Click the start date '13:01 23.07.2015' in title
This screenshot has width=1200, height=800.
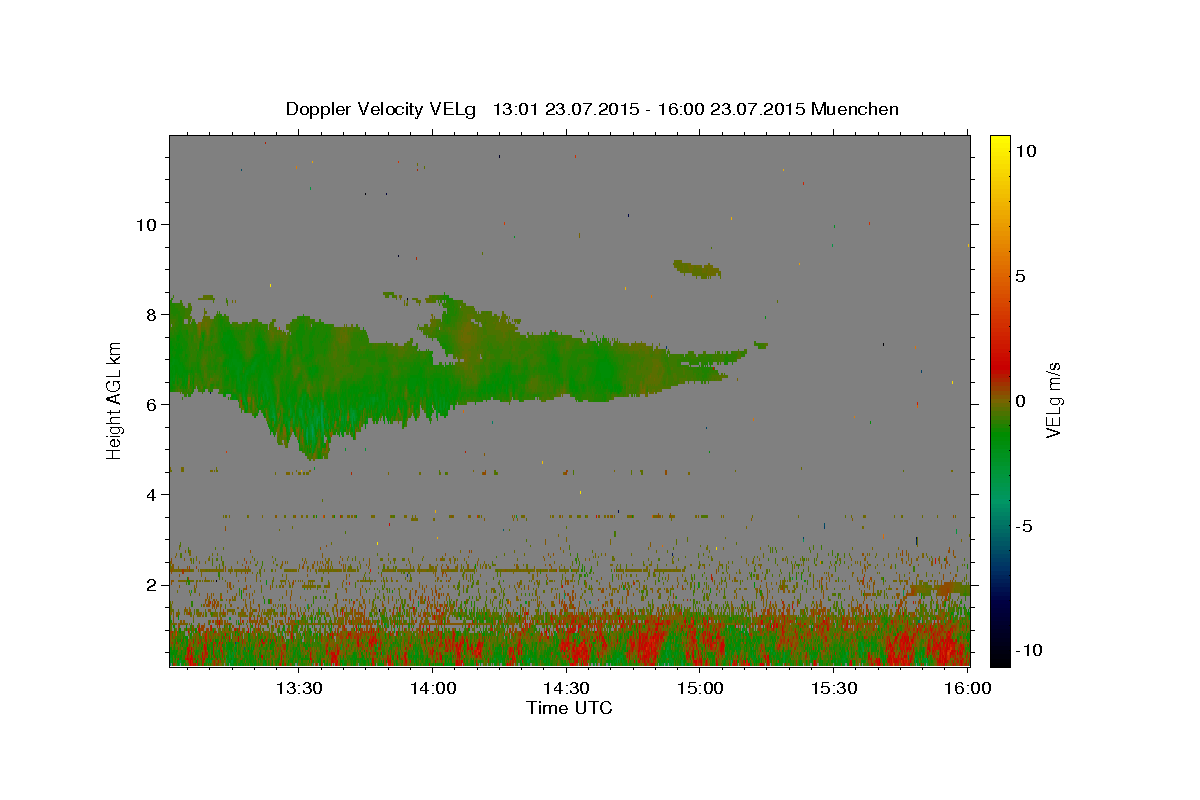(564, 109)
